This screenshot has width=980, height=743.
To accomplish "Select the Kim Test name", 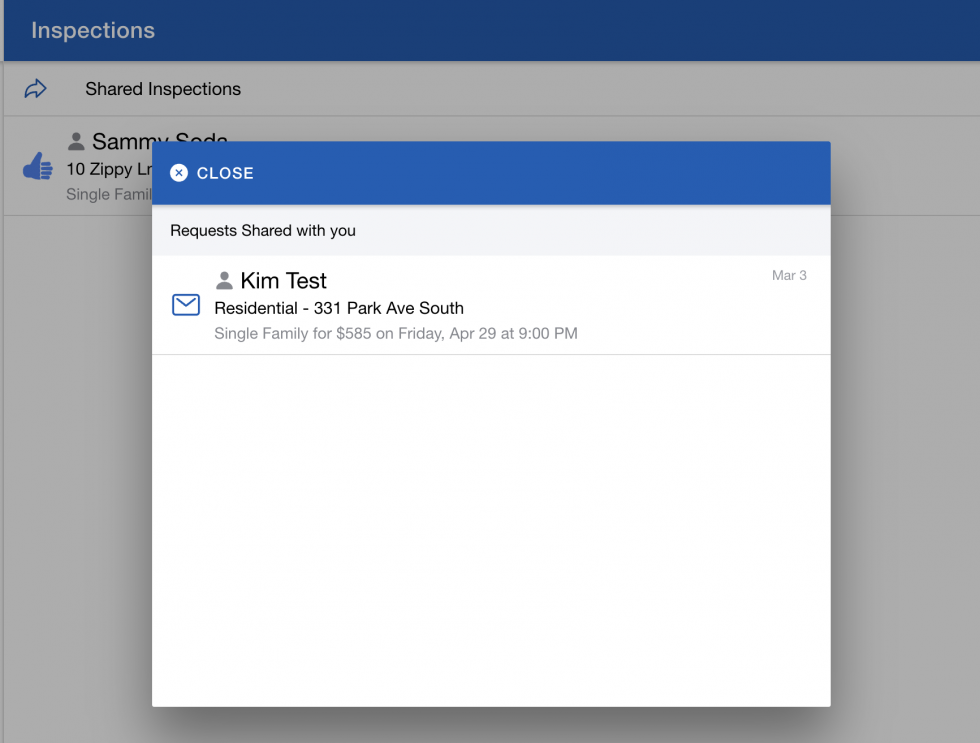I will point(283,281).
